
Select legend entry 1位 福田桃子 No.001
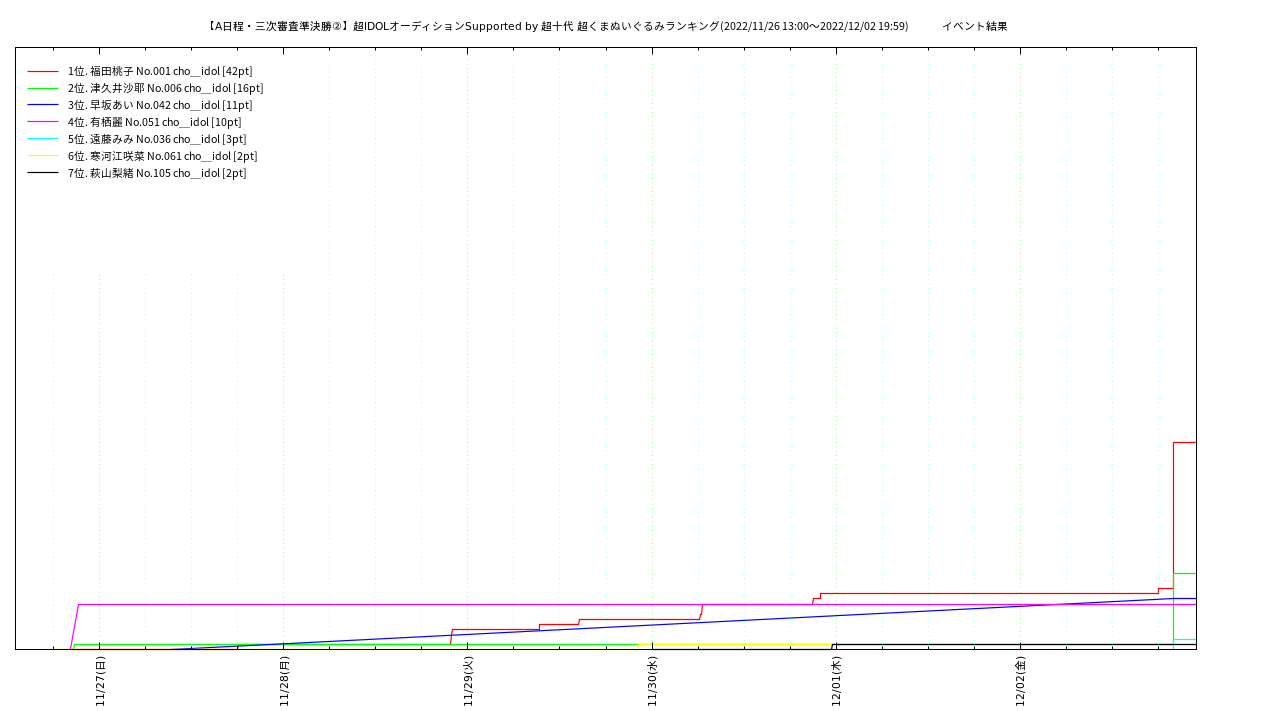160,71
